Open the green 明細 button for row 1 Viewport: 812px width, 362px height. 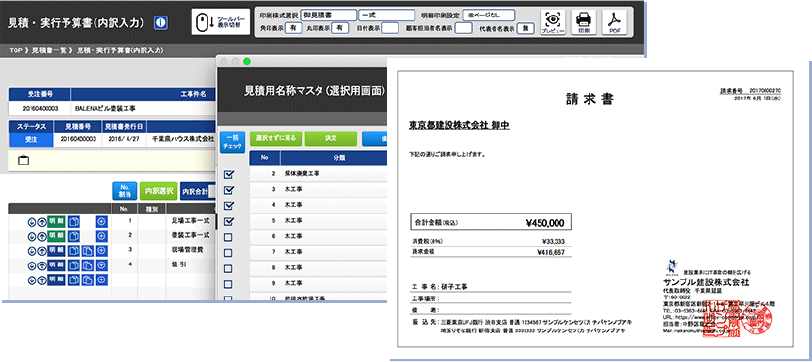pos(56,221)
